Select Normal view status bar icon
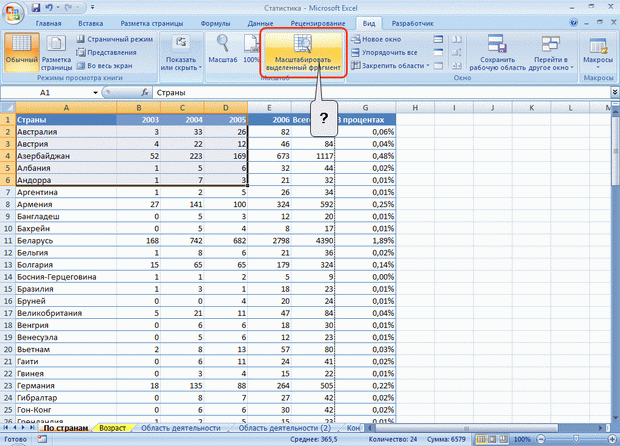The image size is (620, 446). [x=481, y=439]
